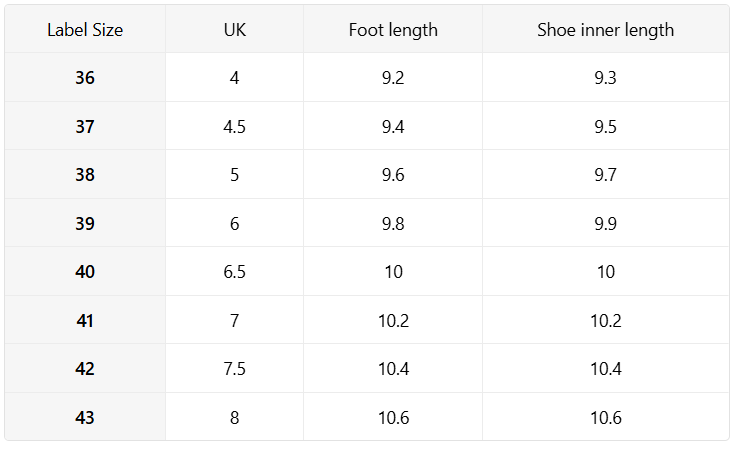Select label size 43 row header
Image resolution: width=733 pixels, height=449 pixels.
[x=85, y=417]
